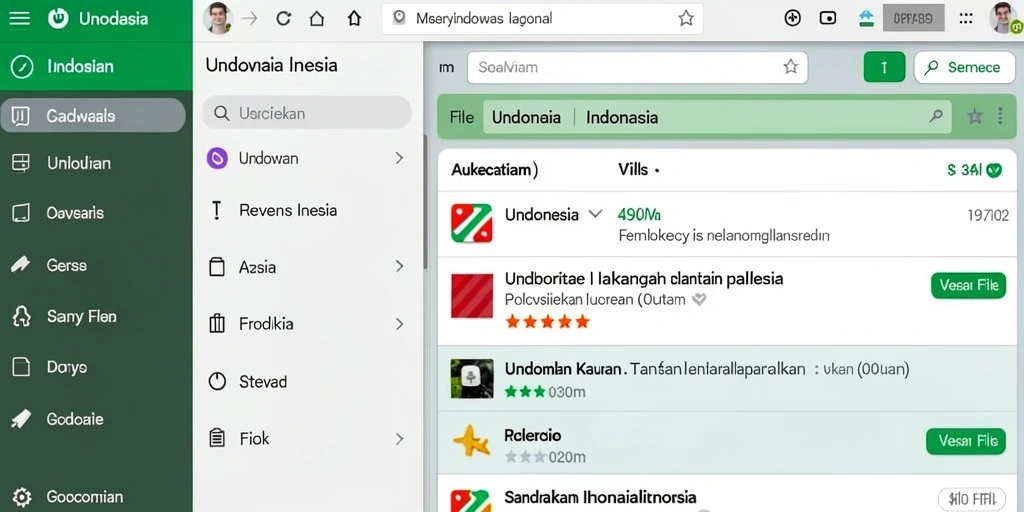This screenshot has height=512, width=1024.
Task: Click the green stars under Undomlan Kauran
Action: [x=525, y=392]
